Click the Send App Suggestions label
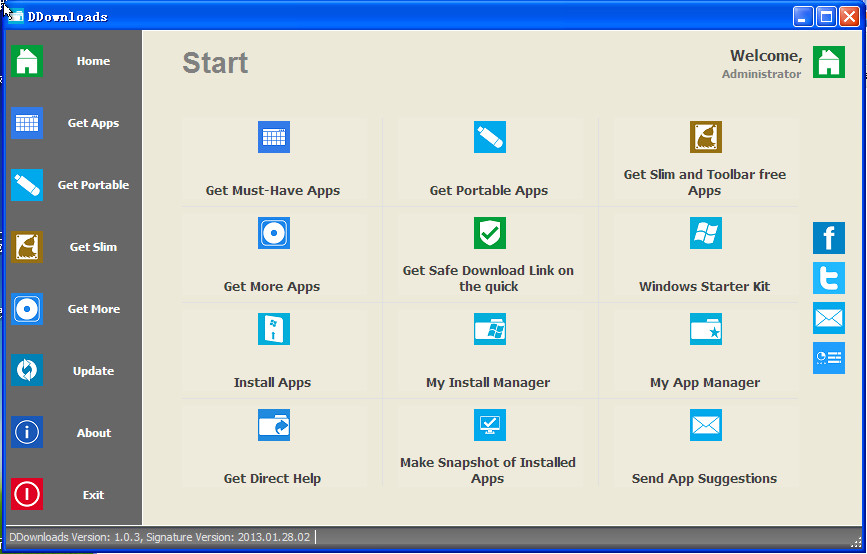The image size is (867, 554). pos(704,478)
